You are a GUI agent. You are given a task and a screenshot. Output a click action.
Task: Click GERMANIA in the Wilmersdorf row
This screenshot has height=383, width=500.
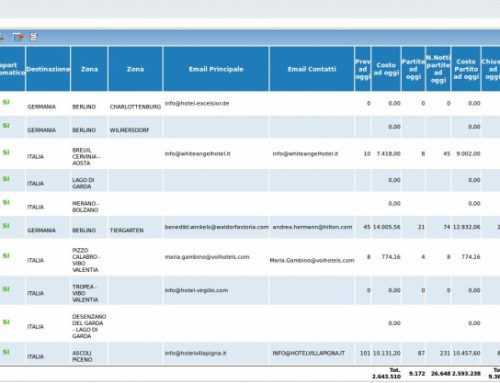click(x=41, y=130)
